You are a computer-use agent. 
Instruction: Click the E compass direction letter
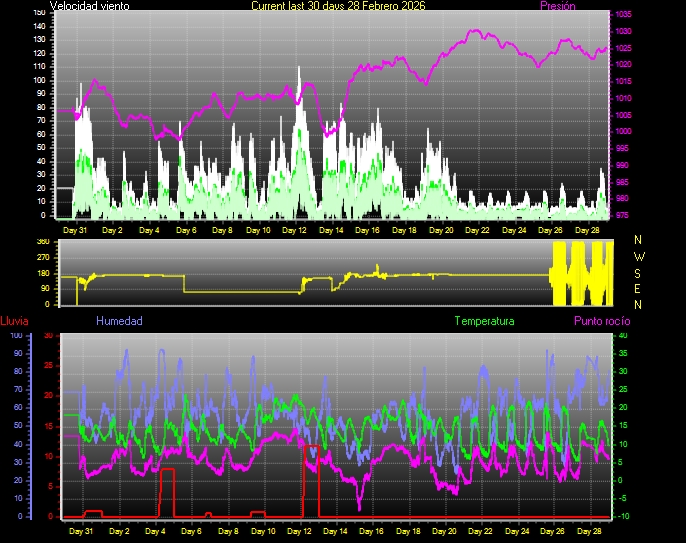[x=639, y=288]
